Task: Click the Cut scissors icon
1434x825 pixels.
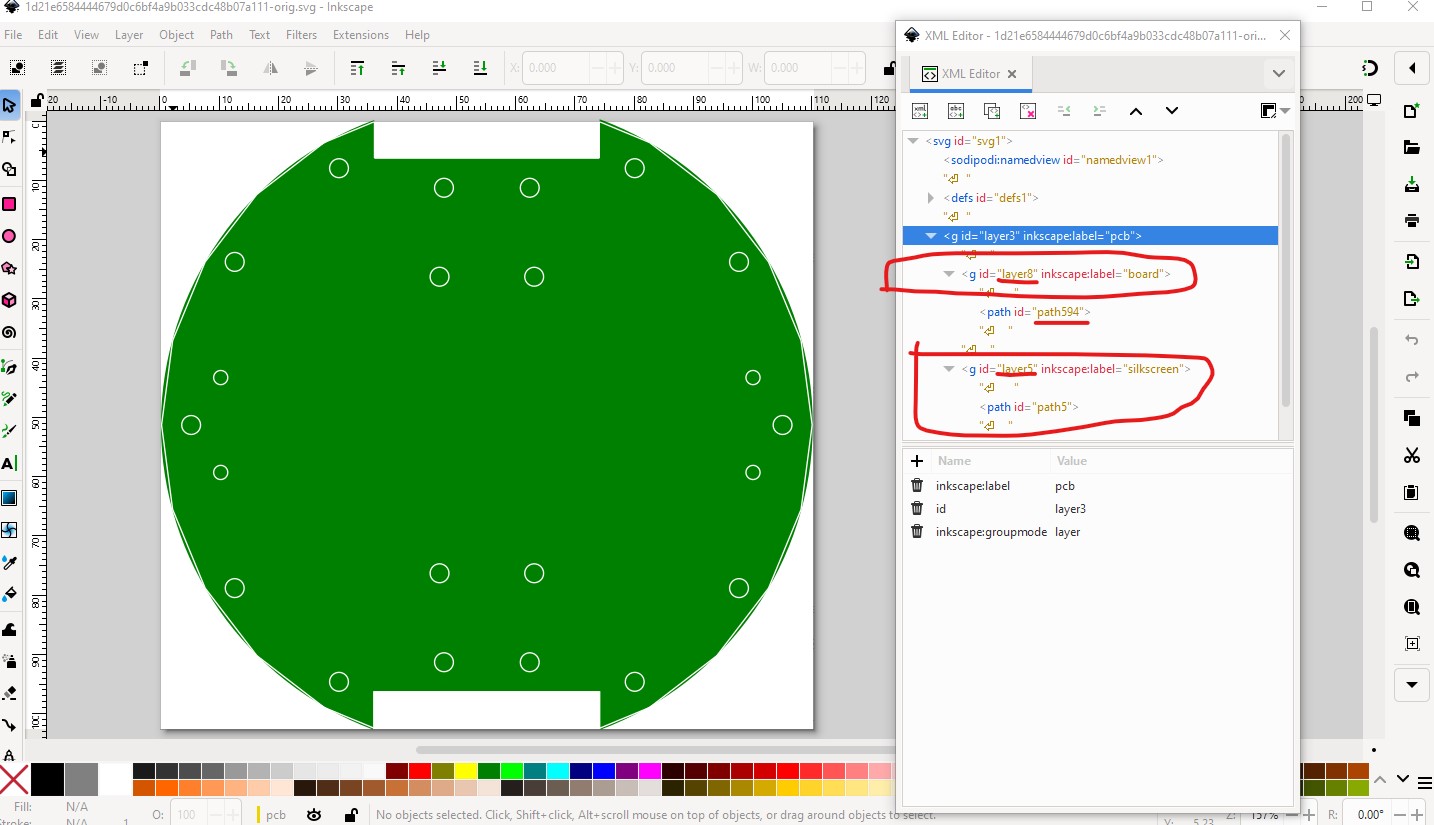Action: pos(1411,456)
